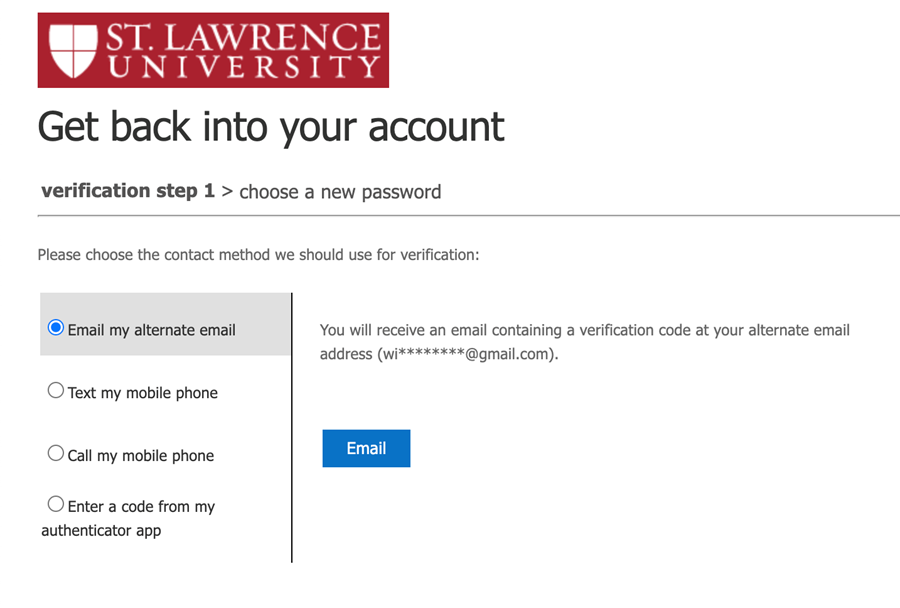Viewport: 900px width, 608px height.
Task: Choose the Text my mobile phone radio button
Action: tap(56, 391)
